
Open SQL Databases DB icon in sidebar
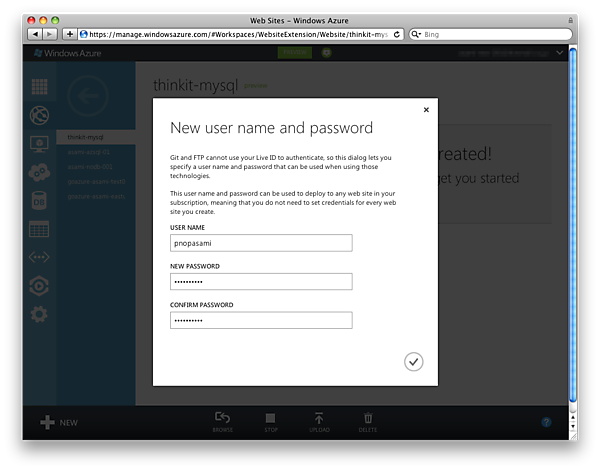pos(39,201)
